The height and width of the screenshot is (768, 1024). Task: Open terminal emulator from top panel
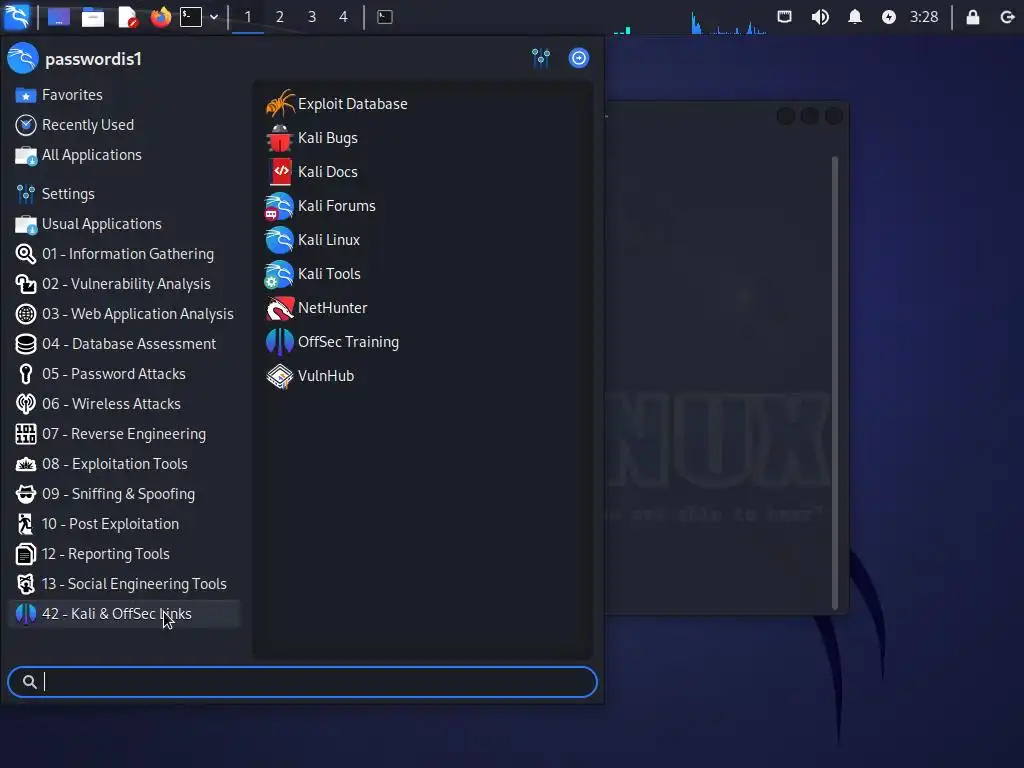(x=191, y=17)
